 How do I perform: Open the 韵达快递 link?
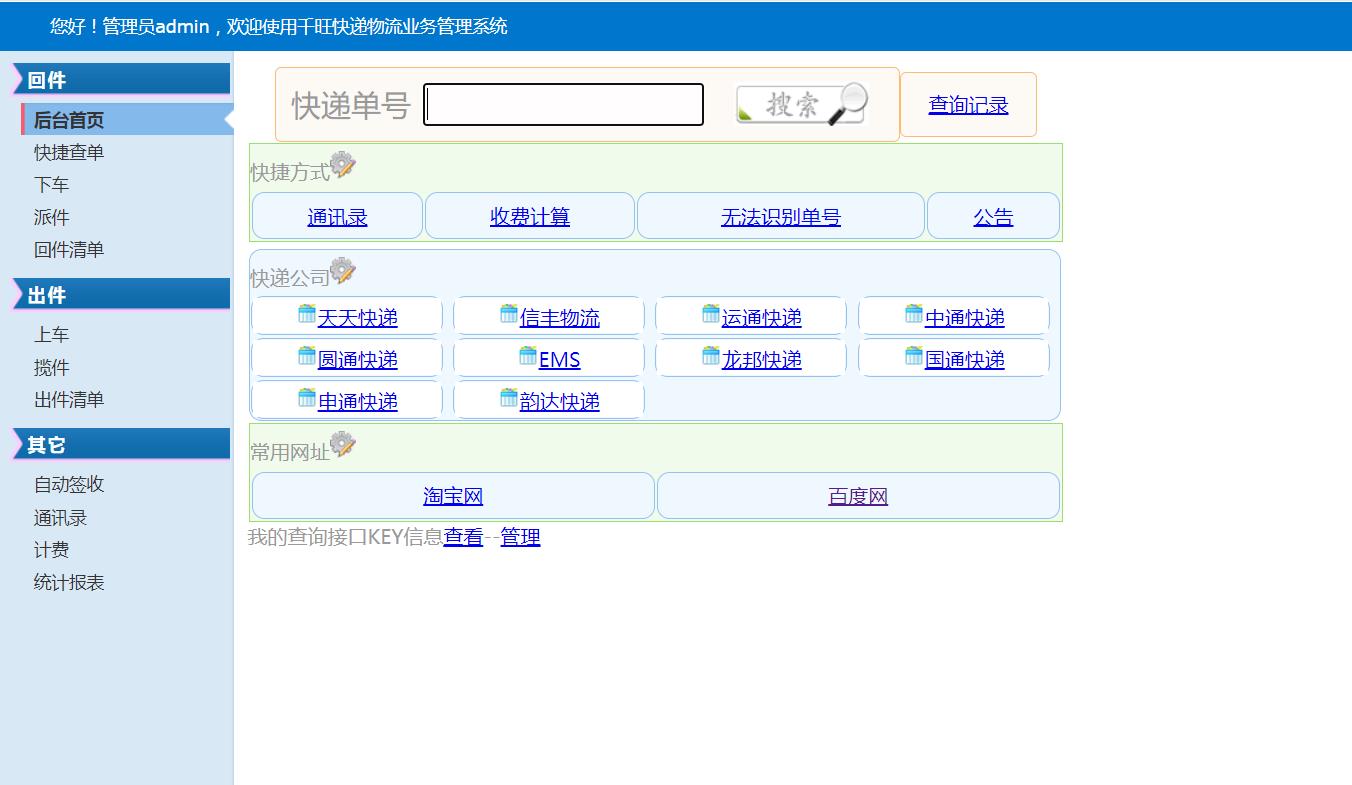560,402
